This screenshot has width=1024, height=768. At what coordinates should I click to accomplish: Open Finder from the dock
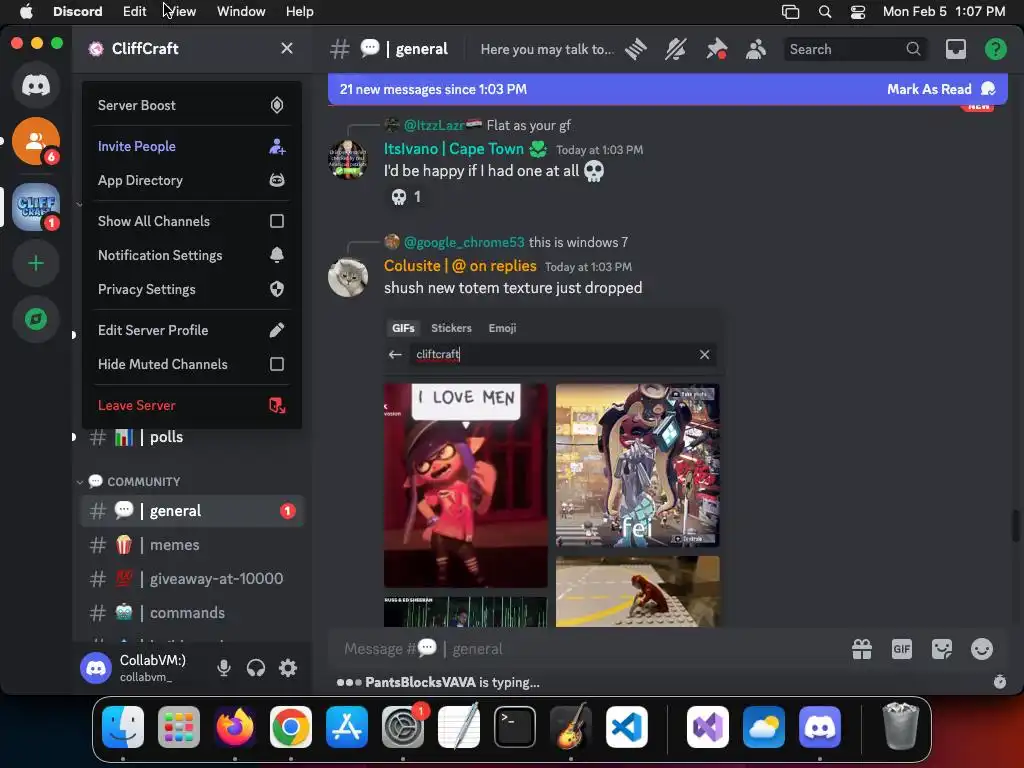tap(123, 727)
